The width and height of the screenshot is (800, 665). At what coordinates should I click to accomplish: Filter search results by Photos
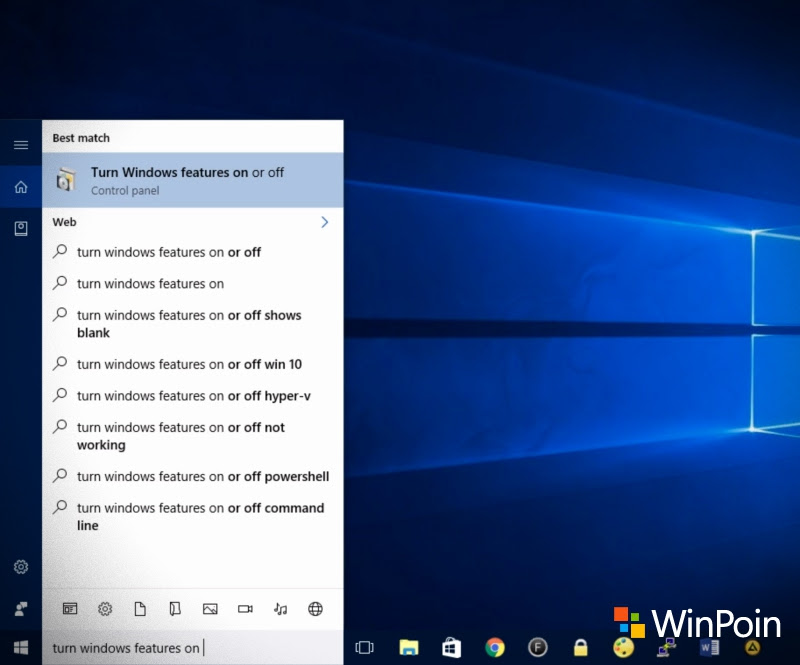click(210, 608)
